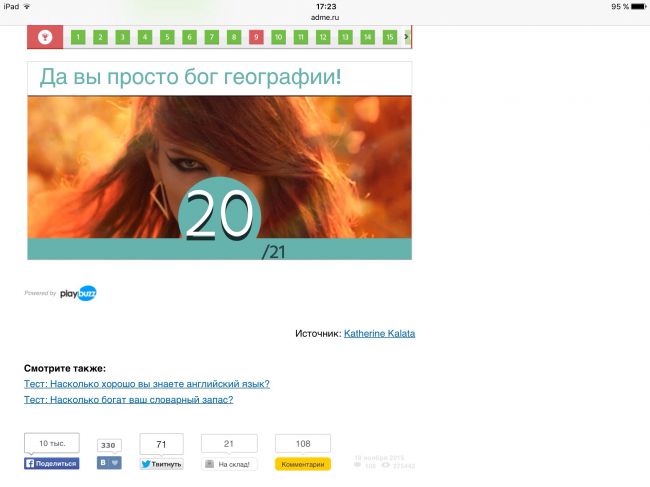650x487 pixels.
Task: Open the vocabulary richness test link
Action: click(x=128, y=399)
